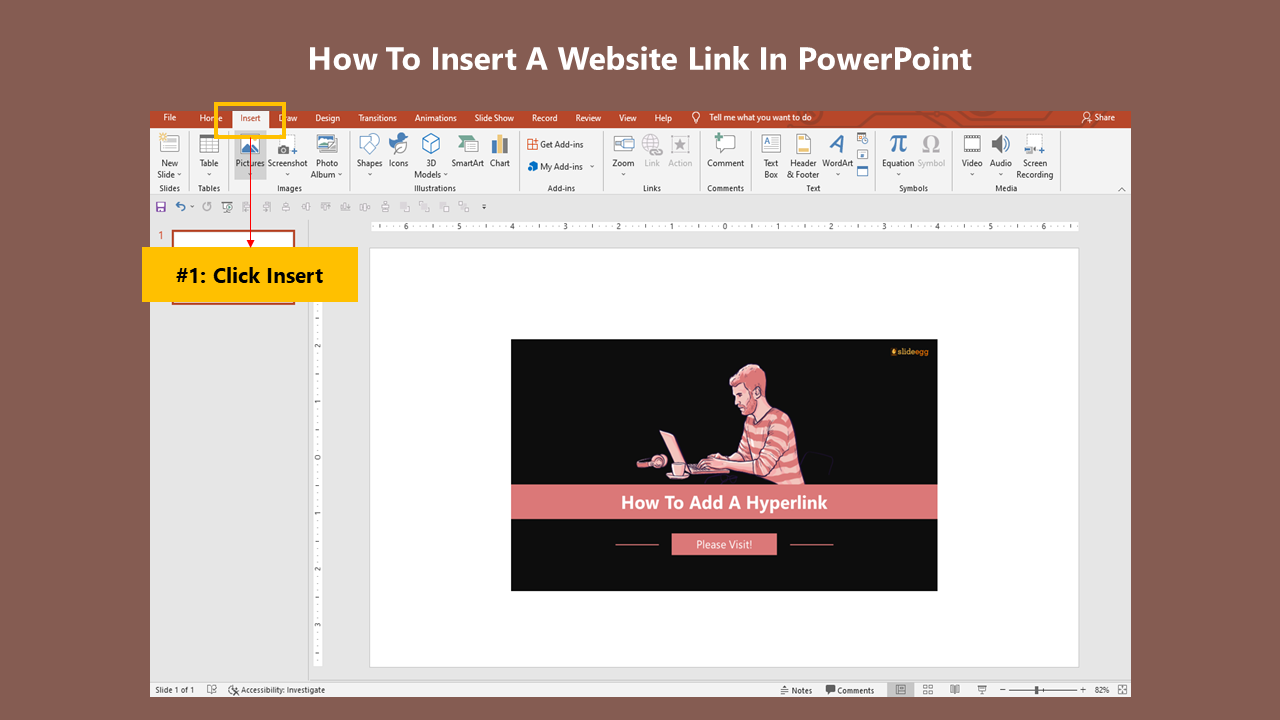Click the spell check icon in status bar
This screenshot has height=720, width=1280.
pos(212,690)
